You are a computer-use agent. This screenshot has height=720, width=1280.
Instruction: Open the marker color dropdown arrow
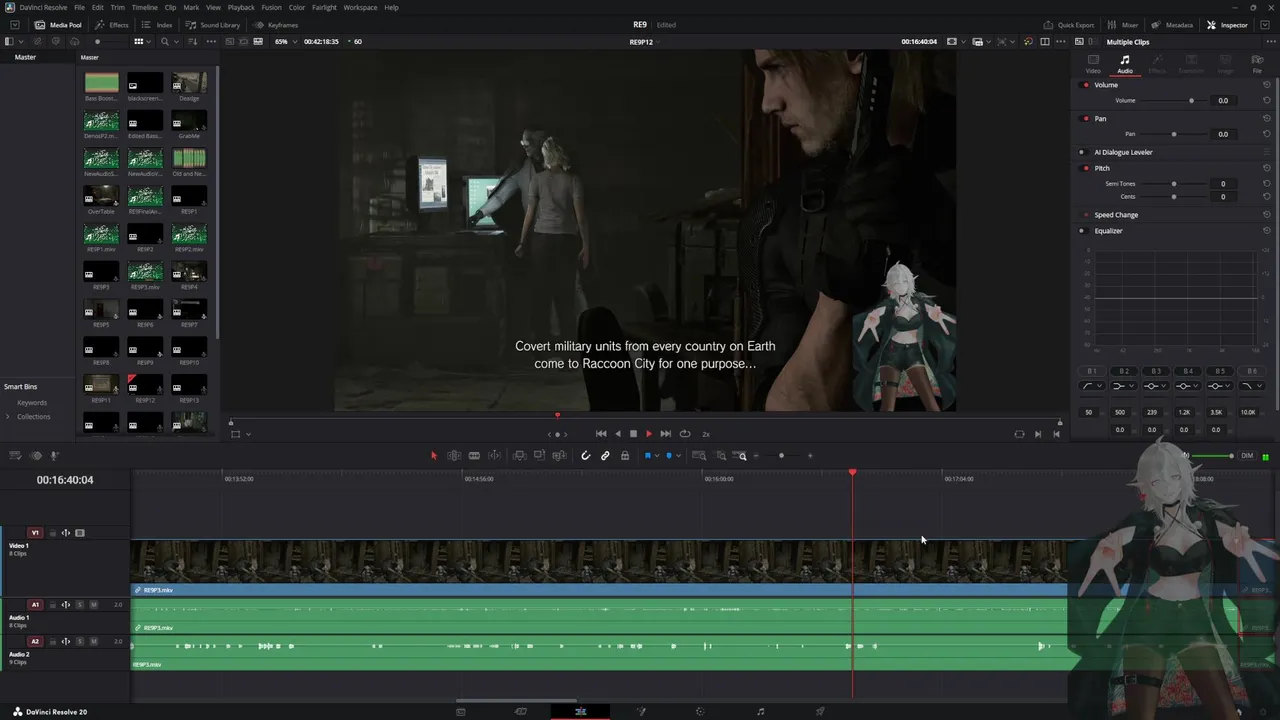[x=679, y=456]
